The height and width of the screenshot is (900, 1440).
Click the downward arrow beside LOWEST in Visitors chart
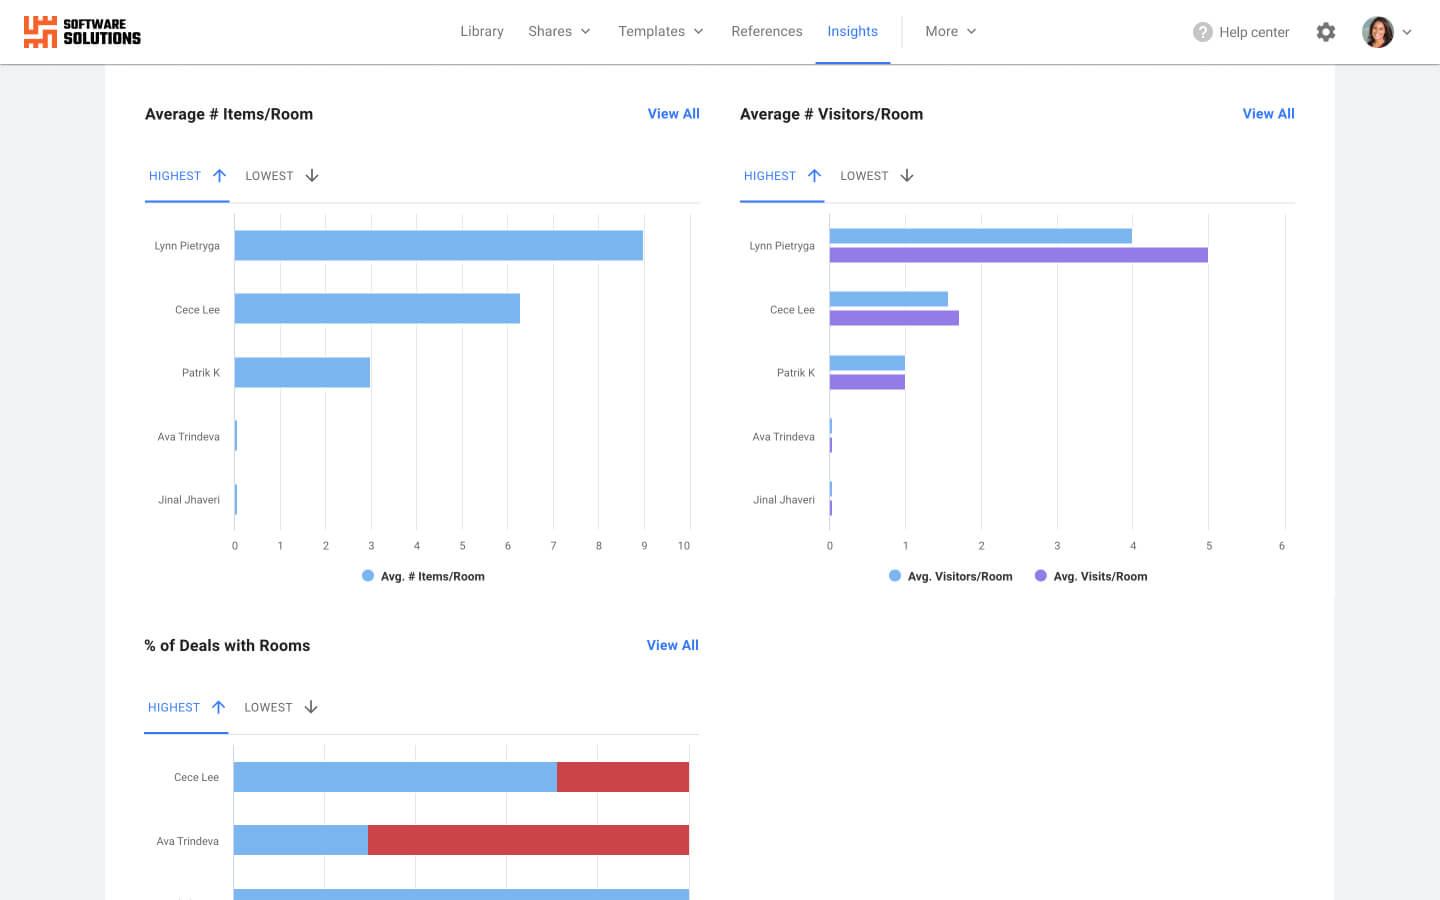906,175
